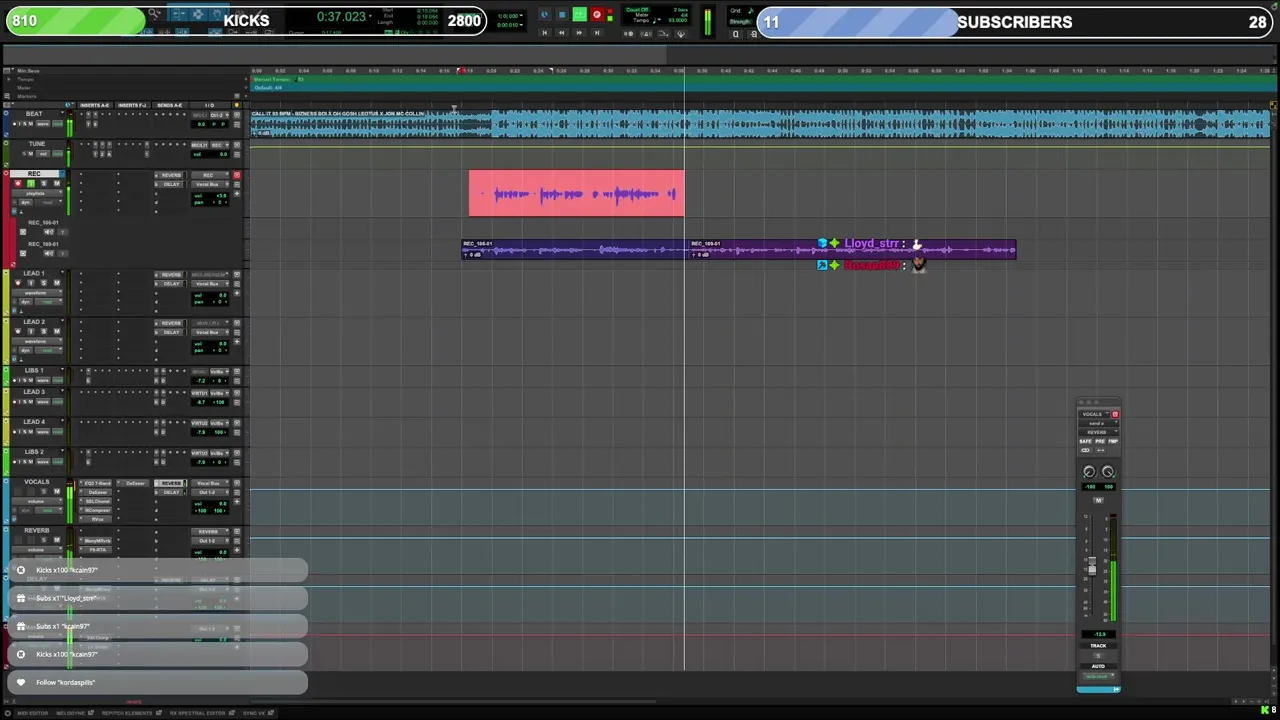
Task: Select the Zoomer tool
Action: [154, 15]
